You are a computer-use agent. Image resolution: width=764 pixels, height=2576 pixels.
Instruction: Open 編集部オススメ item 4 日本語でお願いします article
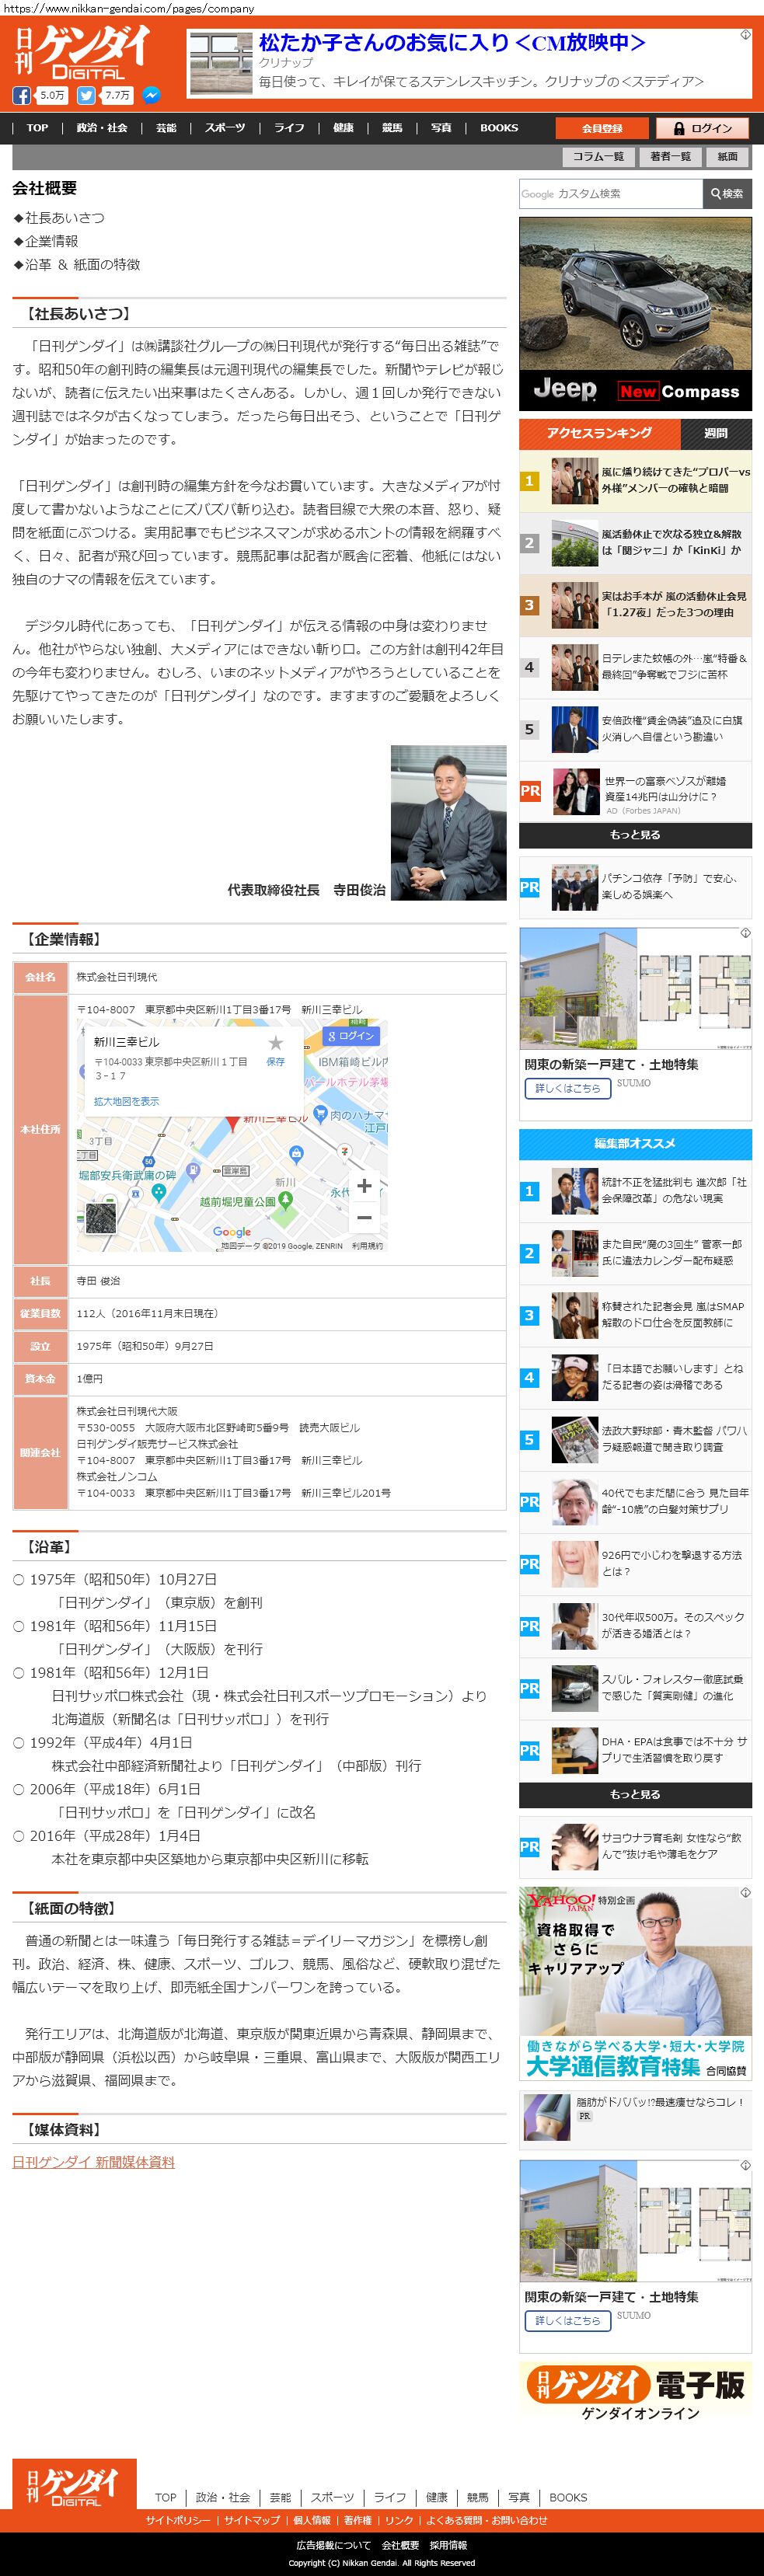[635, 1376]
